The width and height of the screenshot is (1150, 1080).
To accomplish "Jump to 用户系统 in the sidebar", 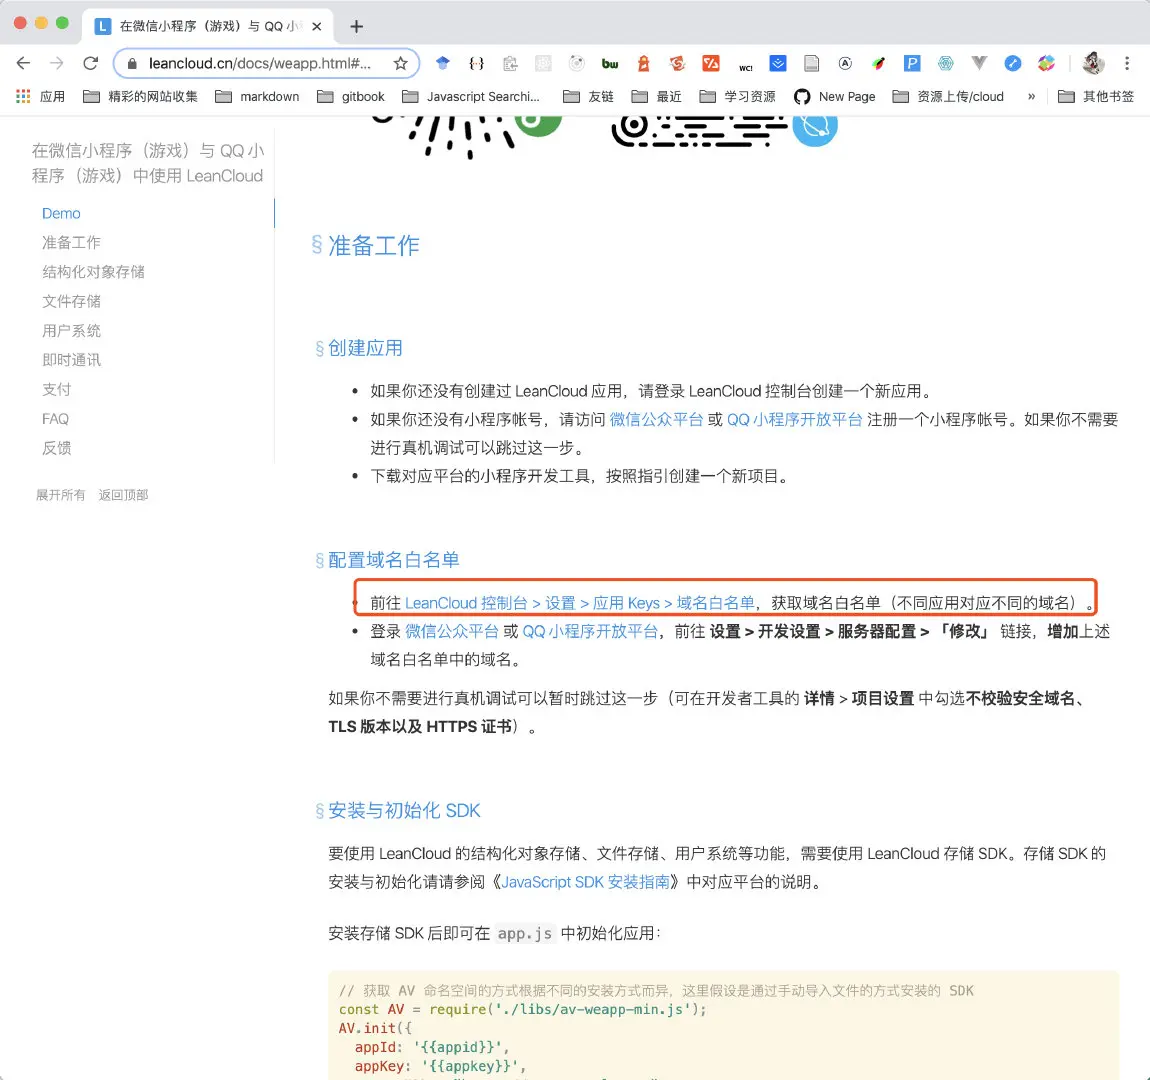I will tap(71, 331).
